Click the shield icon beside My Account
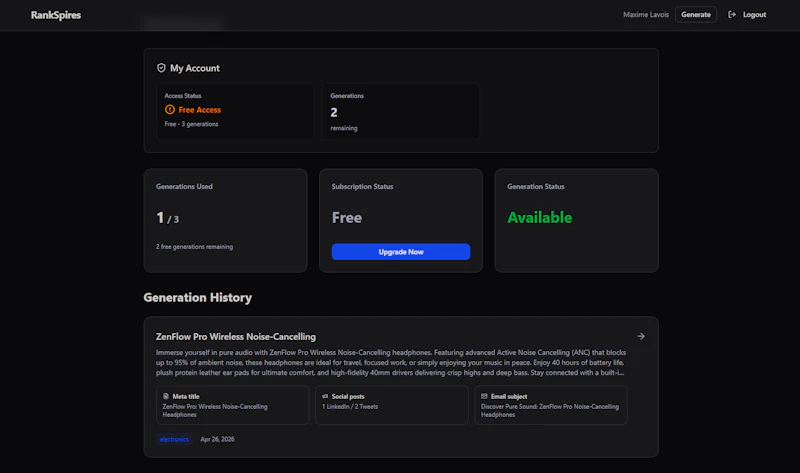This screenshot has height=473, width=800. [161, 68]
